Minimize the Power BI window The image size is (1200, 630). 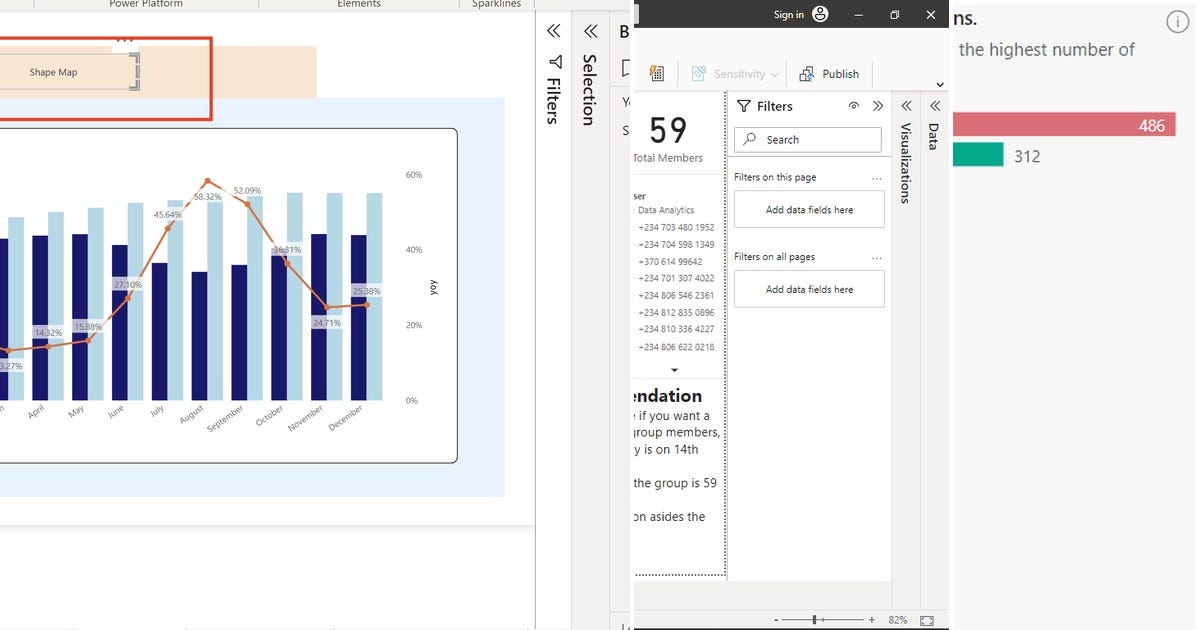[x=860, y=14]
